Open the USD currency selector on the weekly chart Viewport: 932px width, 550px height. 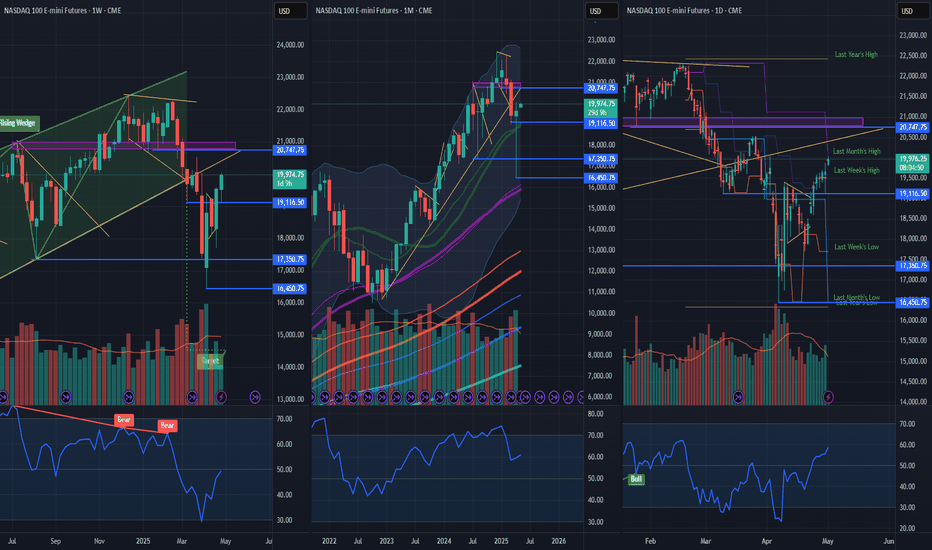(x=290, y=11)
